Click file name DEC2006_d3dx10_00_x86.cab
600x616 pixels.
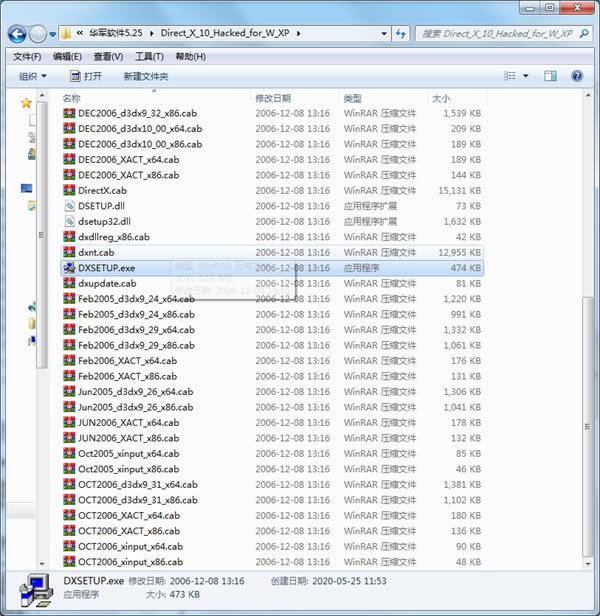140,144
